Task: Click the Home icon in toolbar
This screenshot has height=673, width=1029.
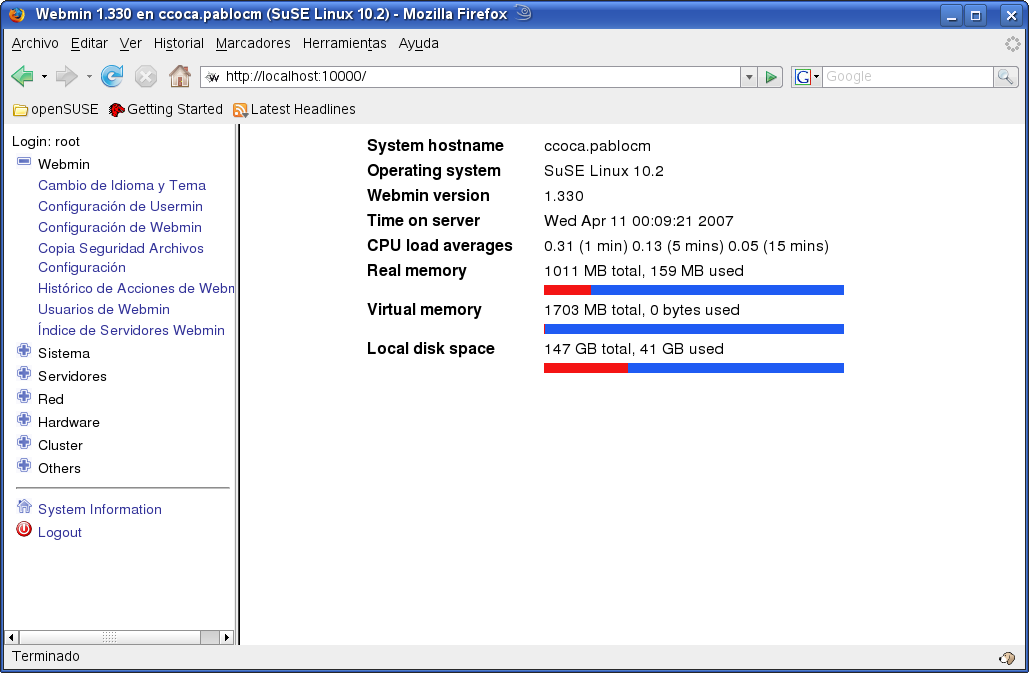Action: click(x=180, y=77)
